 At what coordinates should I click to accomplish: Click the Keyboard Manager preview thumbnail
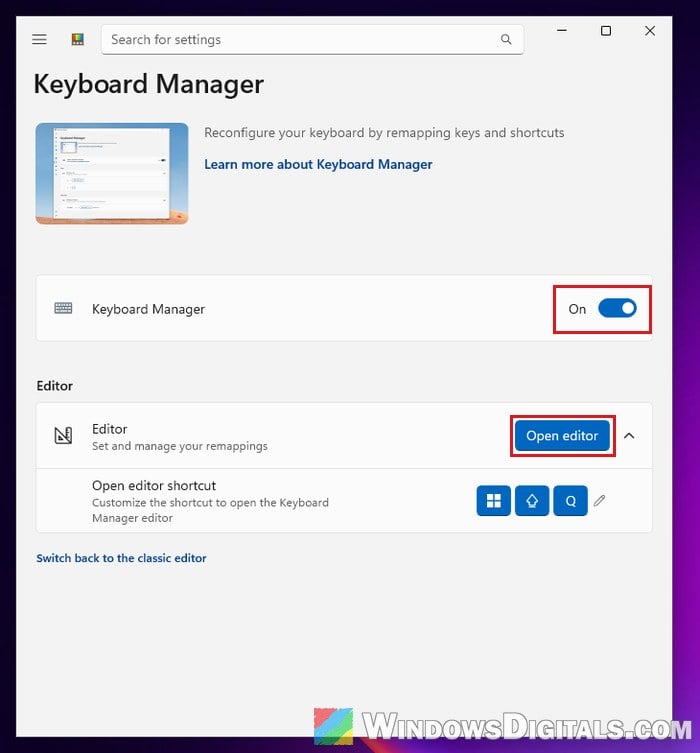pos(112,173)
